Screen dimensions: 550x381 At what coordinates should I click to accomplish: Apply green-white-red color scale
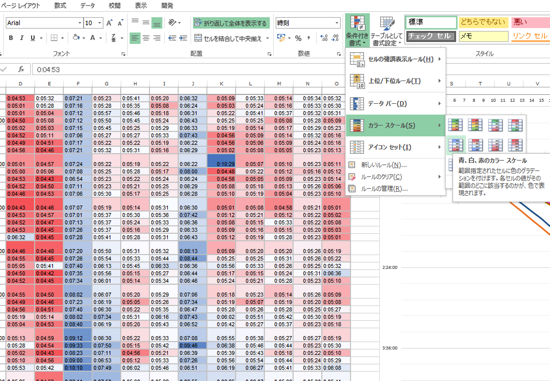point(495,125)
